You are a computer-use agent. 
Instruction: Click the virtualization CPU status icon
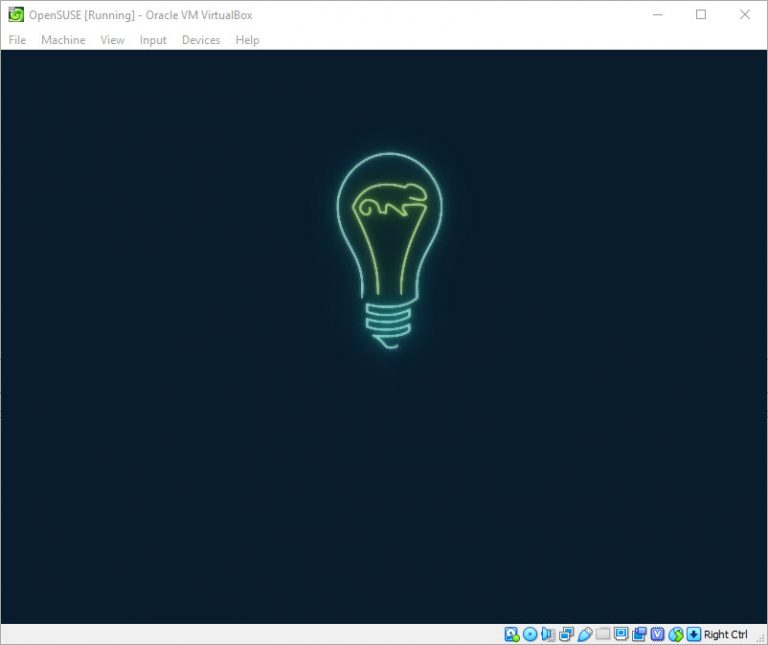657,634
